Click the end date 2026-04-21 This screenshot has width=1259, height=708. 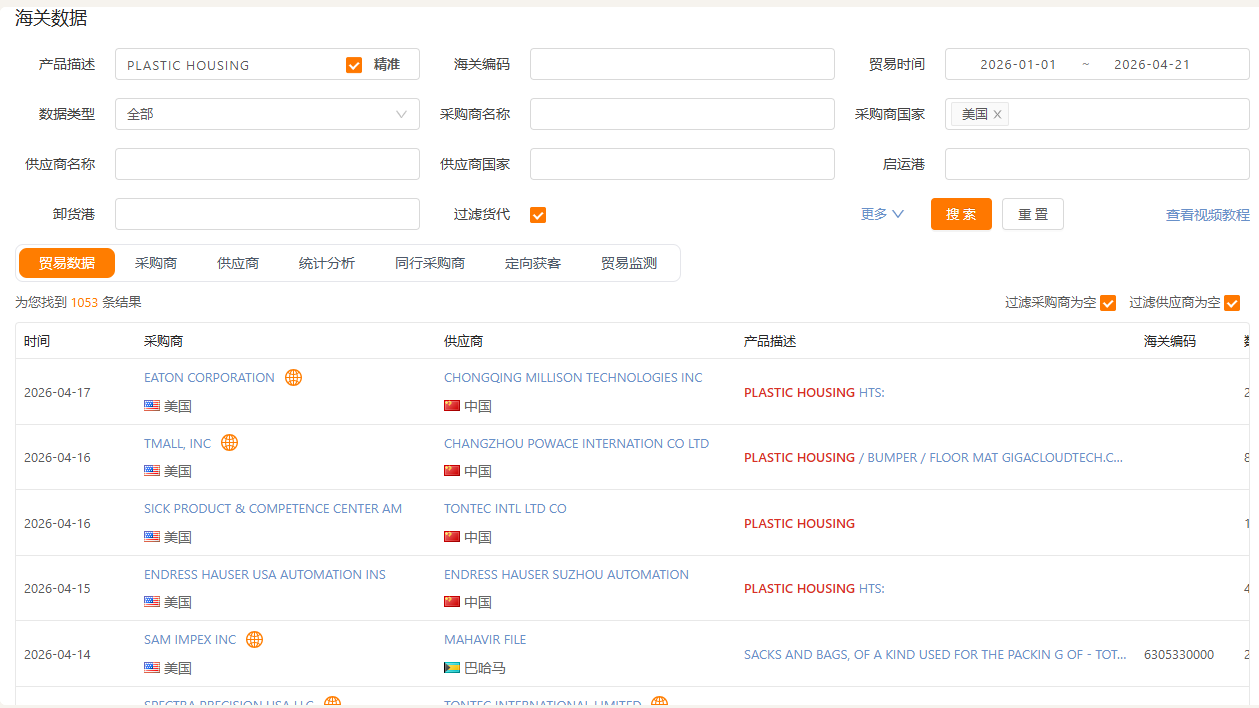[x=1152, y=64]
